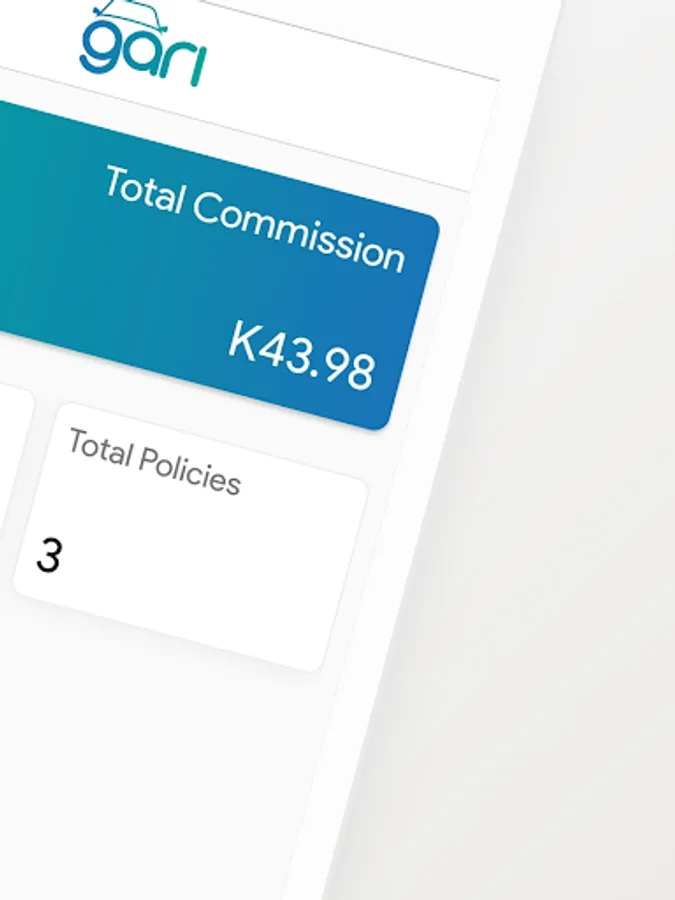Open the Total Policies card
Image resolution: width=675 pixels, height=900 pixels.
pyautogui.click(x=190, y=540)
